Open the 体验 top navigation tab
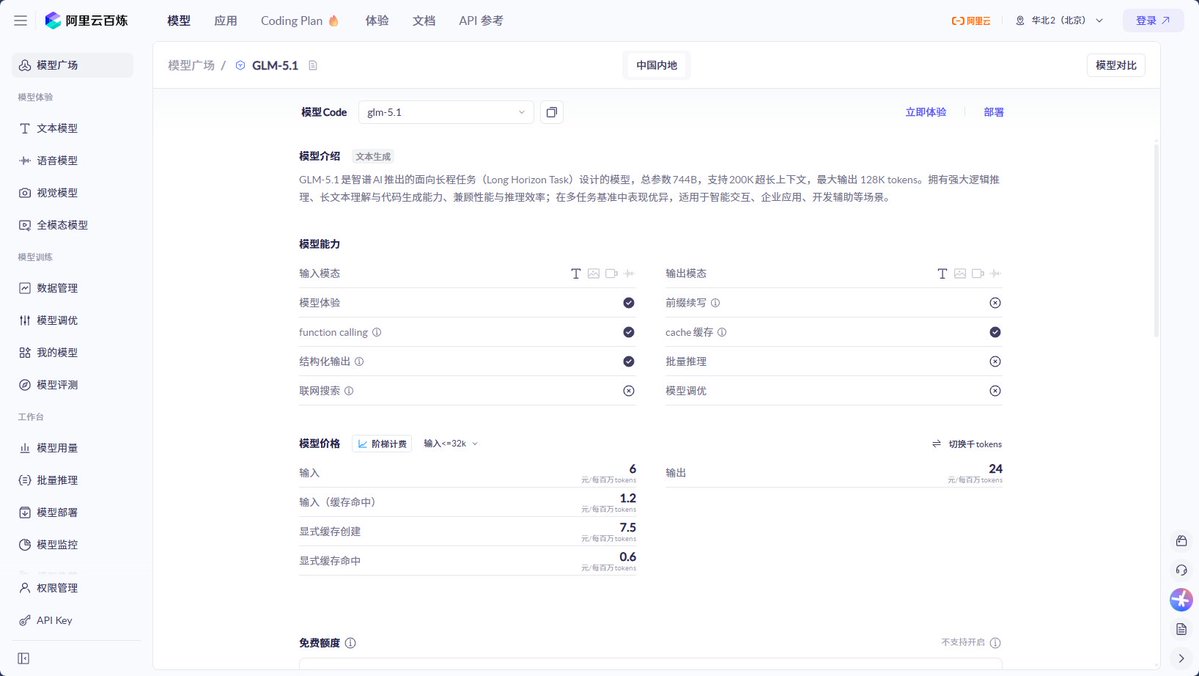The width and height of the screenshot is (1199, 676). click(377, 21)
